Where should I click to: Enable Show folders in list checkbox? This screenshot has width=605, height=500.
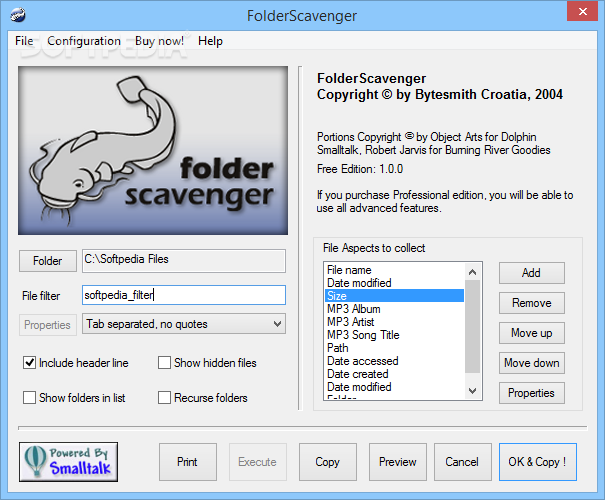coord(29,397)
